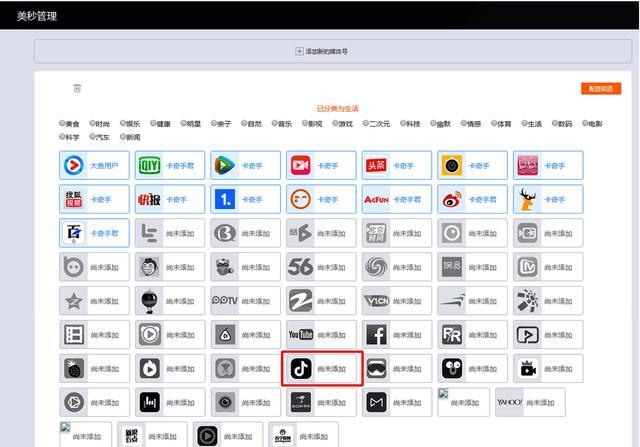
Task: Open the 百家号 account tile
Action: click(x=94, y=233)
